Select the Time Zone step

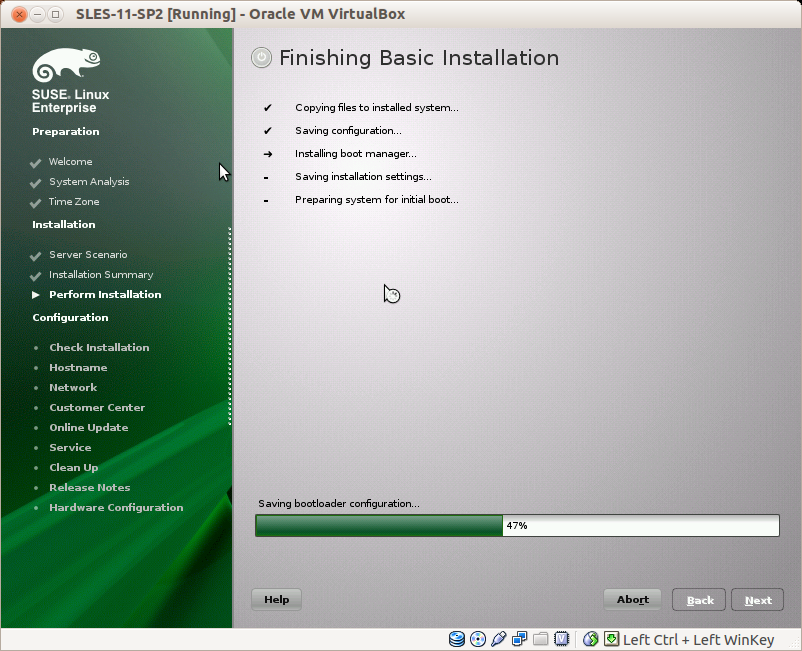(74, 201)
